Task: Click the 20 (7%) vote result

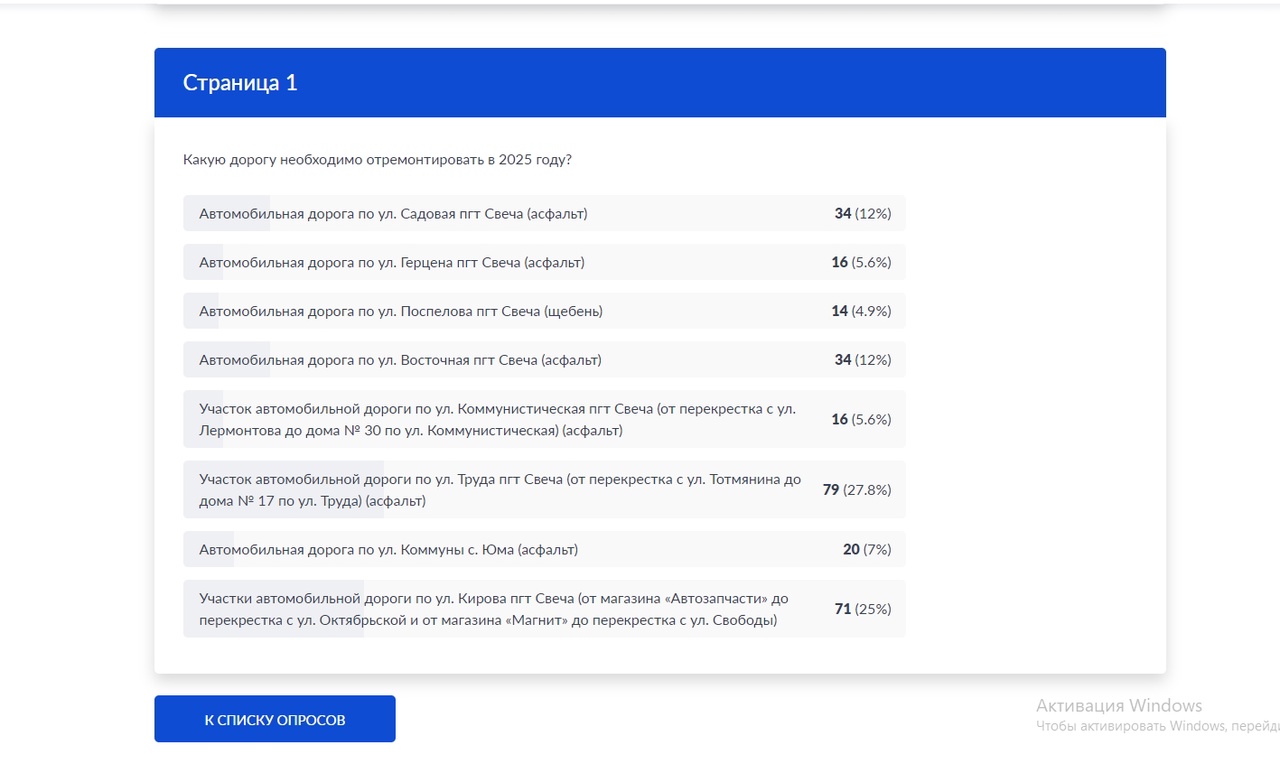Action: (867, 549)
